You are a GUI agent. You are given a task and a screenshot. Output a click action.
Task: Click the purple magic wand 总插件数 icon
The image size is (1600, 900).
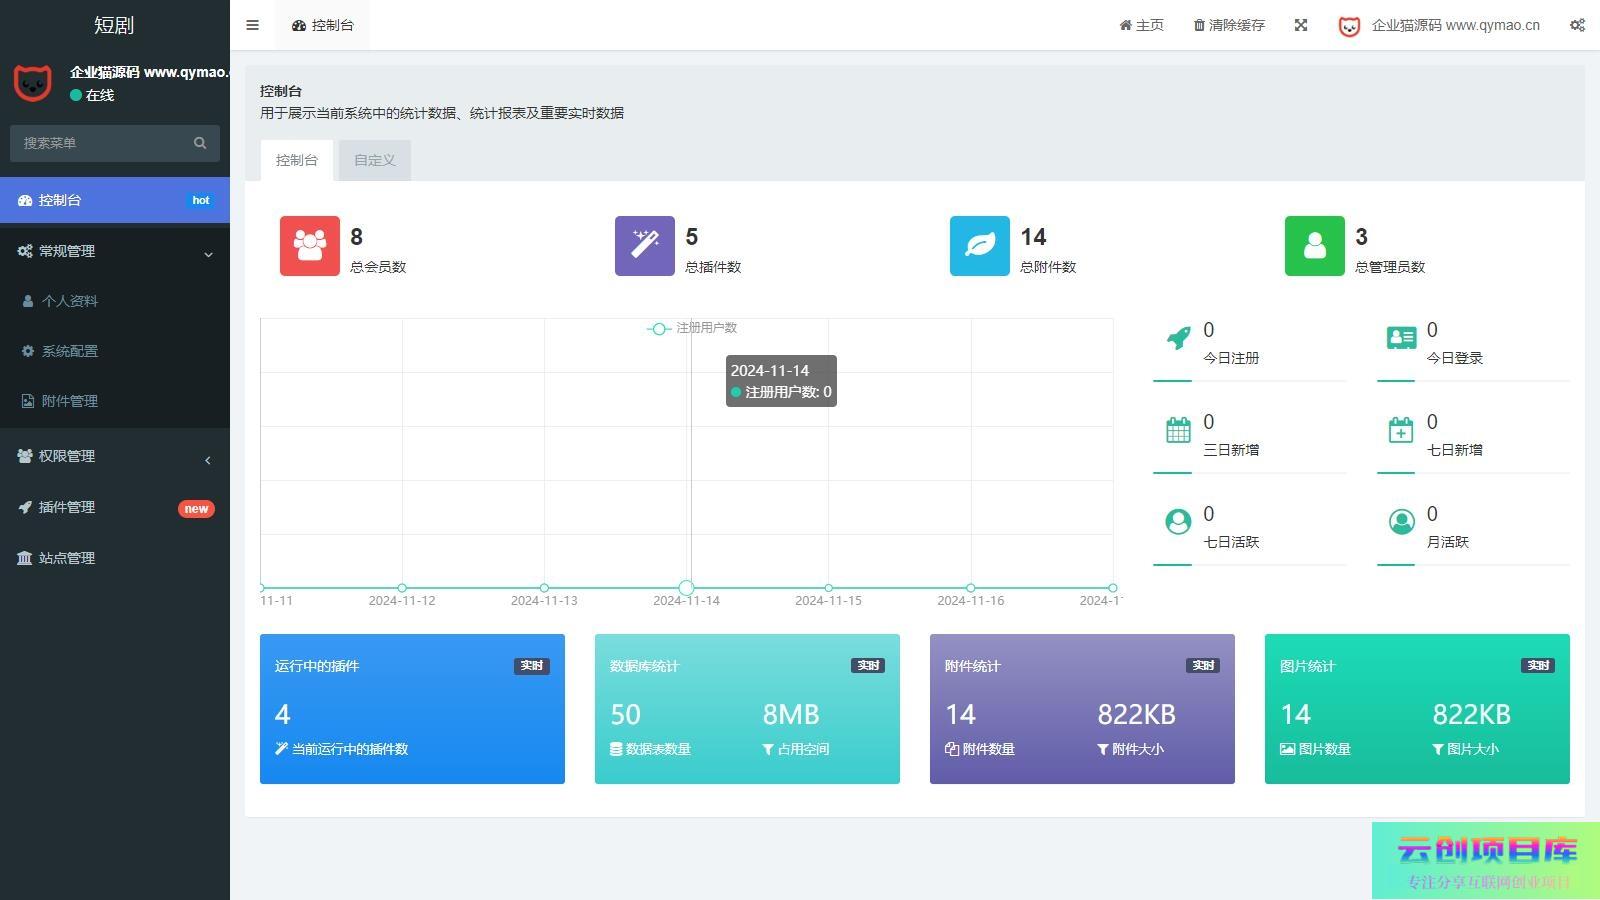[644, 245]
